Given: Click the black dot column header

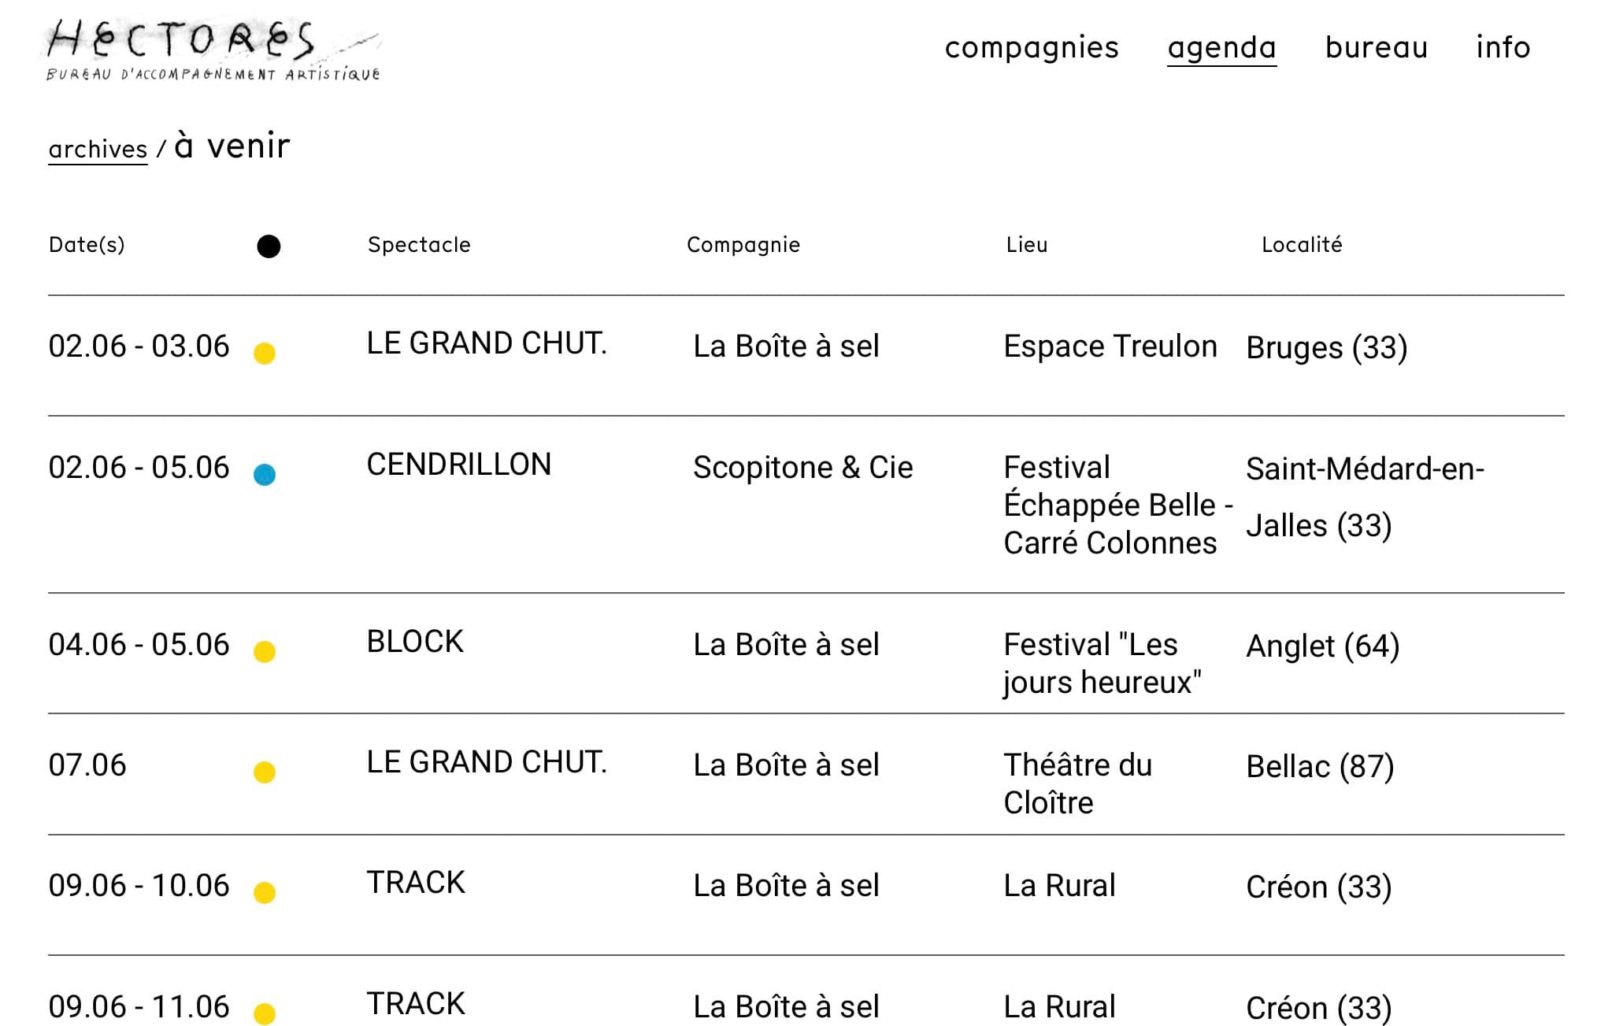Looking at the screenshot, I should pyautogui.click(x=268, y=246).
